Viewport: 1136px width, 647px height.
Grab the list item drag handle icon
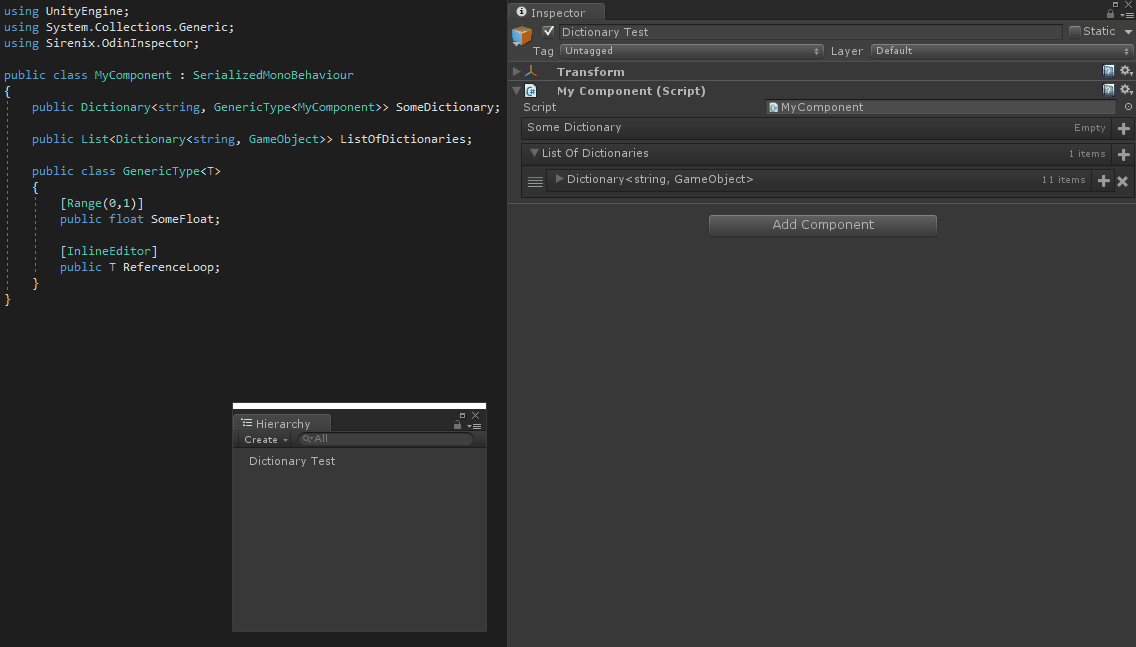pos(535,182)
